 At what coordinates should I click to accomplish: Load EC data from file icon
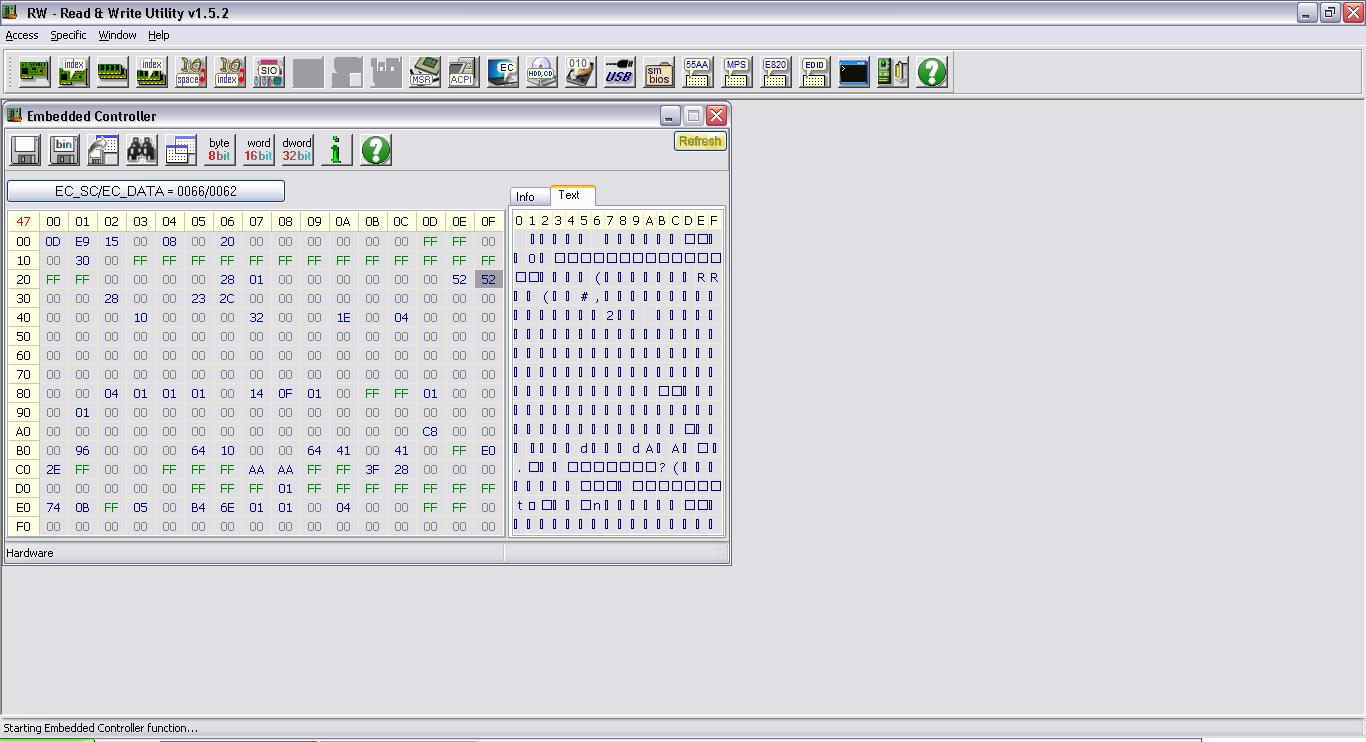coord(103,150)
